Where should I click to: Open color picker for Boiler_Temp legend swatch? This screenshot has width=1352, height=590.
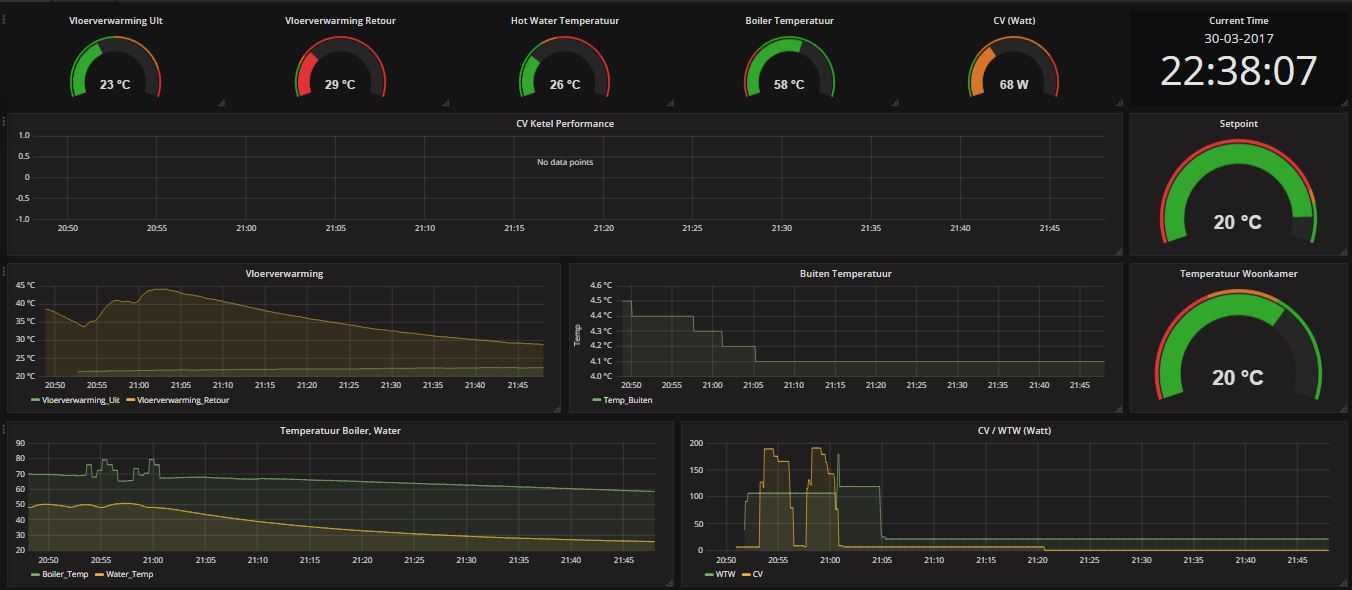[x=35, y=574]
